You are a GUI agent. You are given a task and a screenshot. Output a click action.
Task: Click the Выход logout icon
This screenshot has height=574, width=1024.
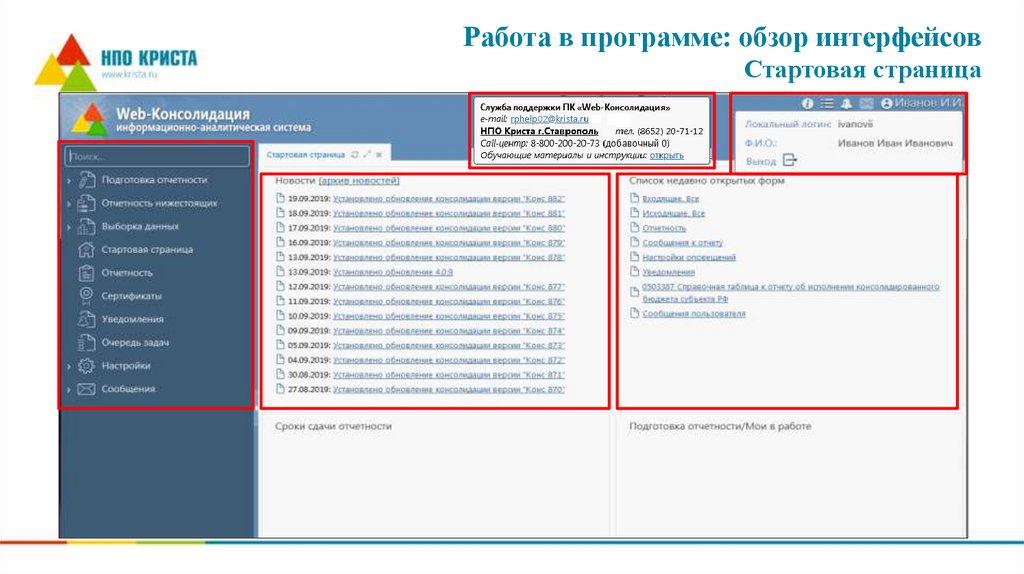tap(790, 160)
